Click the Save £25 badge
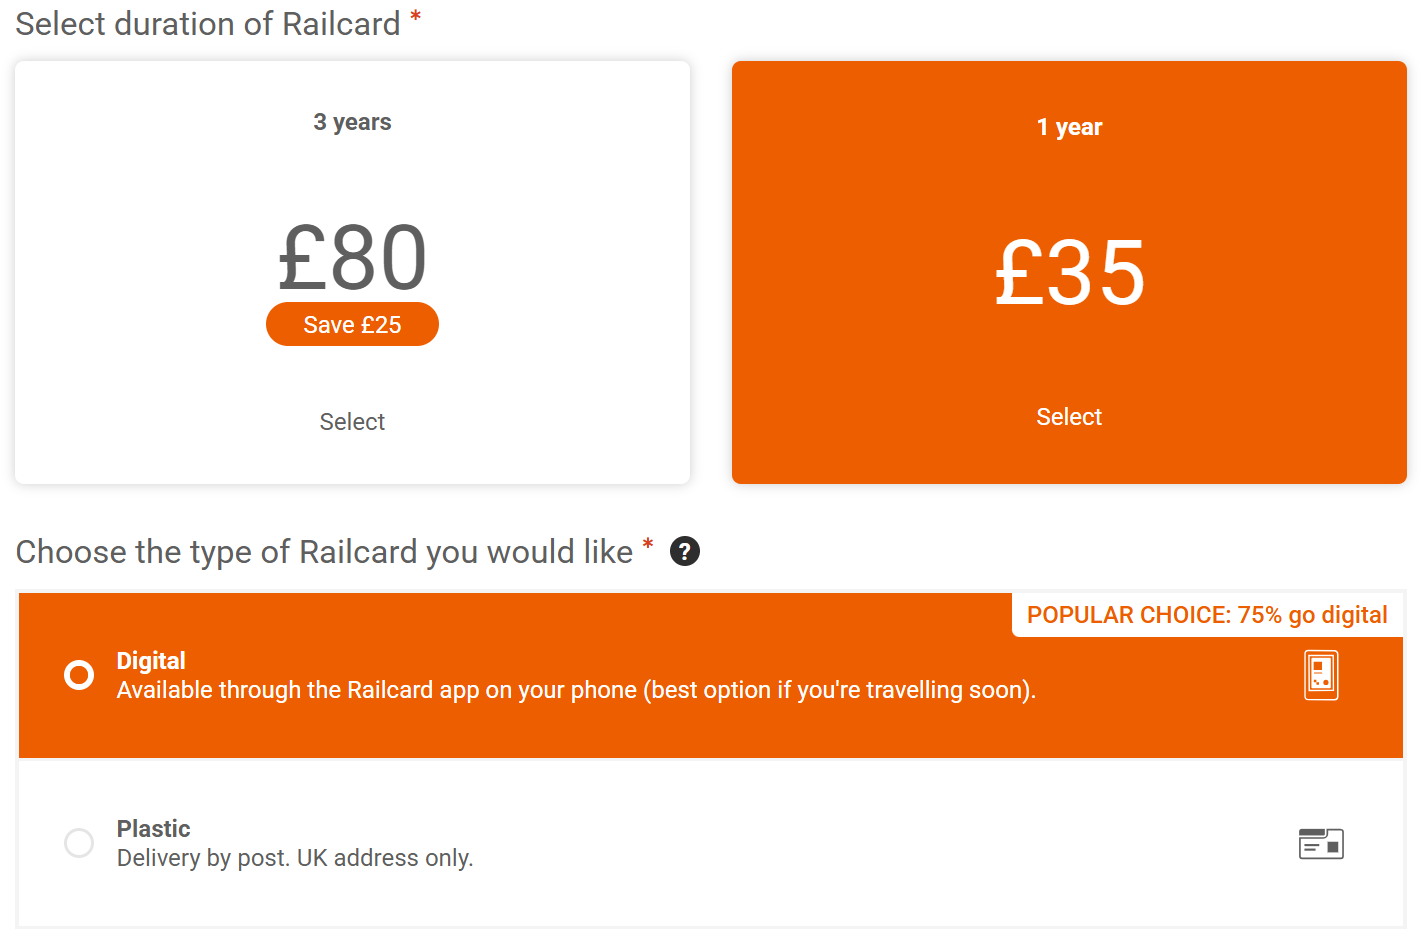The width and height of the screenshot is (1424, 945). [x=352, y=325]
